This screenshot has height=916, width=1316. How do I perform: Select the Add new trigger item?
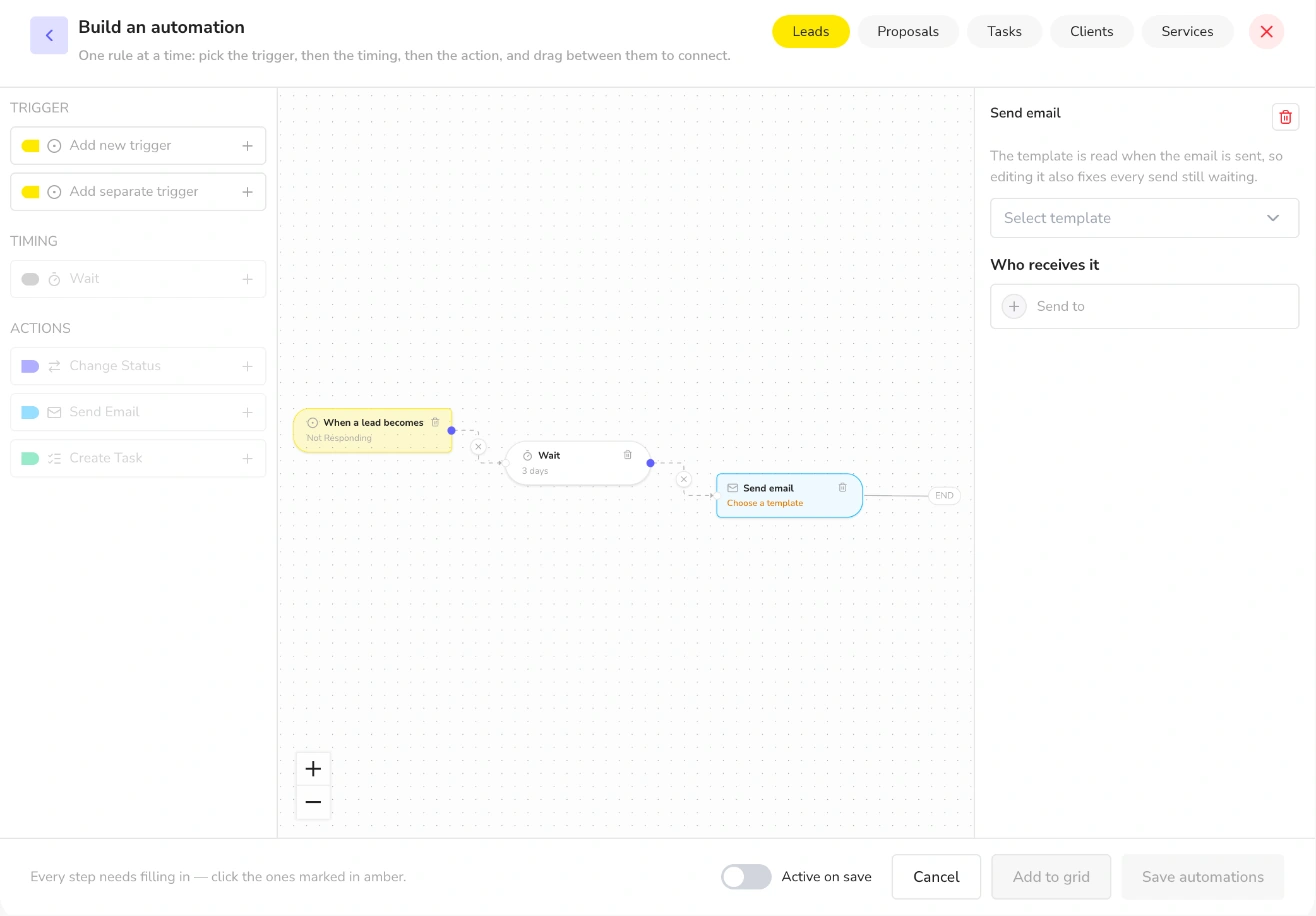tap(138, 146)
